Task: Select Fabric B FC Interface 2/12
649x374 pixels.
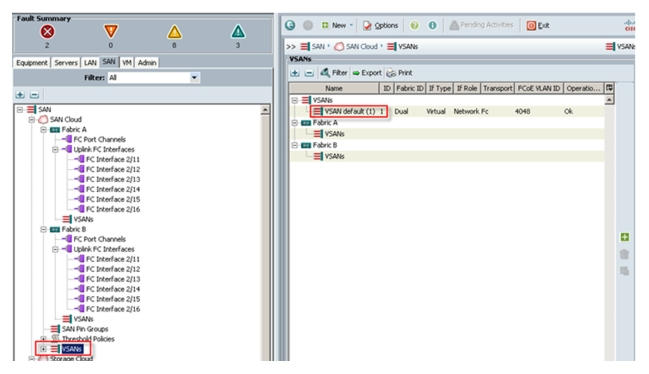Action: [x=108, y=269]
